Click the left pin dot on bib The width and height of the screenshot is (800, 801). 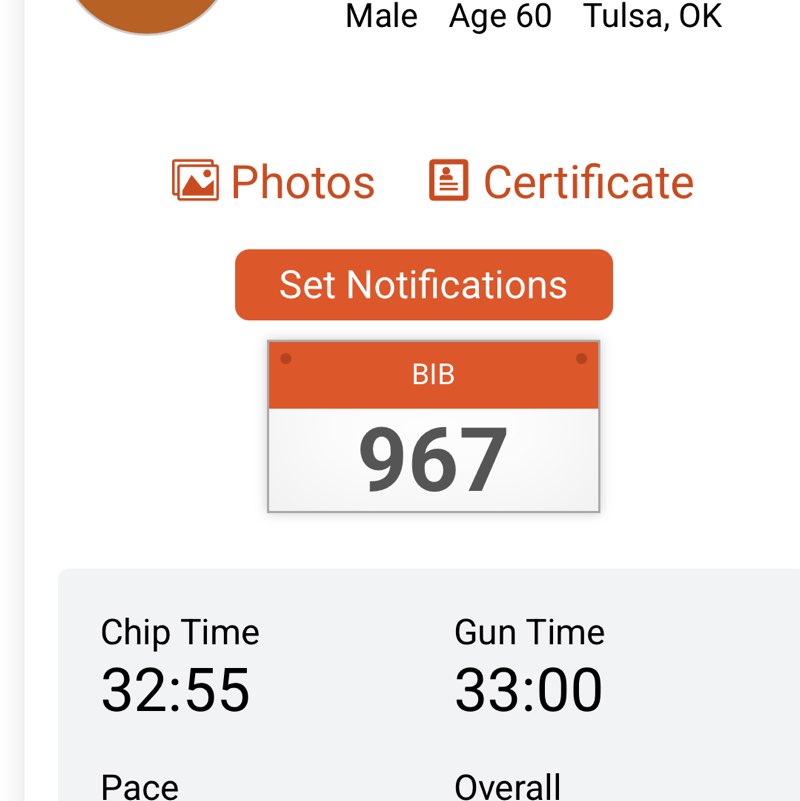[286, 358]
